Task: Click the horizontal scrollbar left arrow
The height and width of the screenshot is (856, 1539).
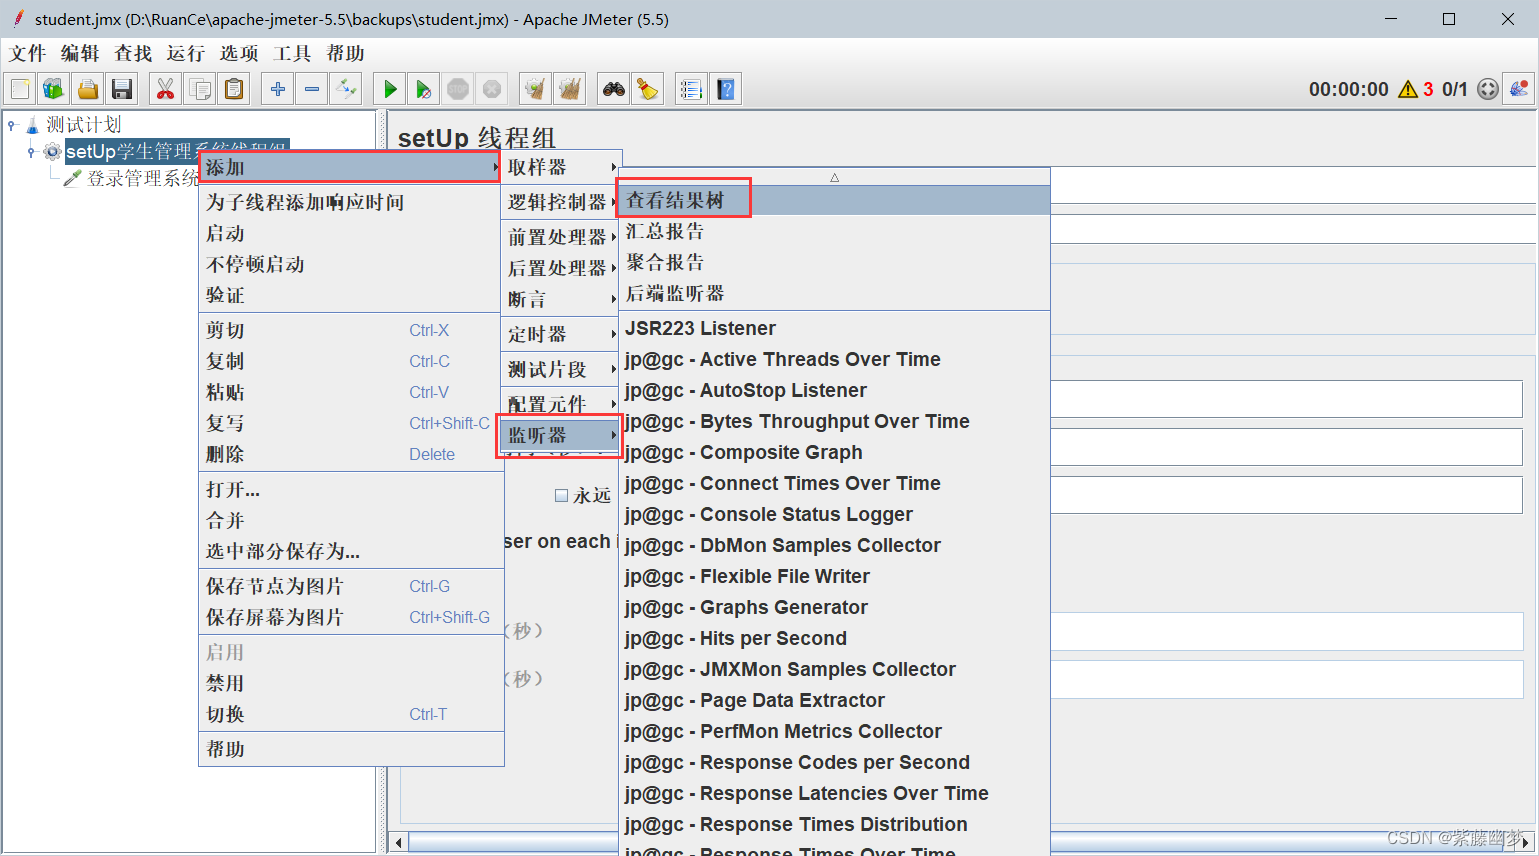Action: (x=399, y=842)
